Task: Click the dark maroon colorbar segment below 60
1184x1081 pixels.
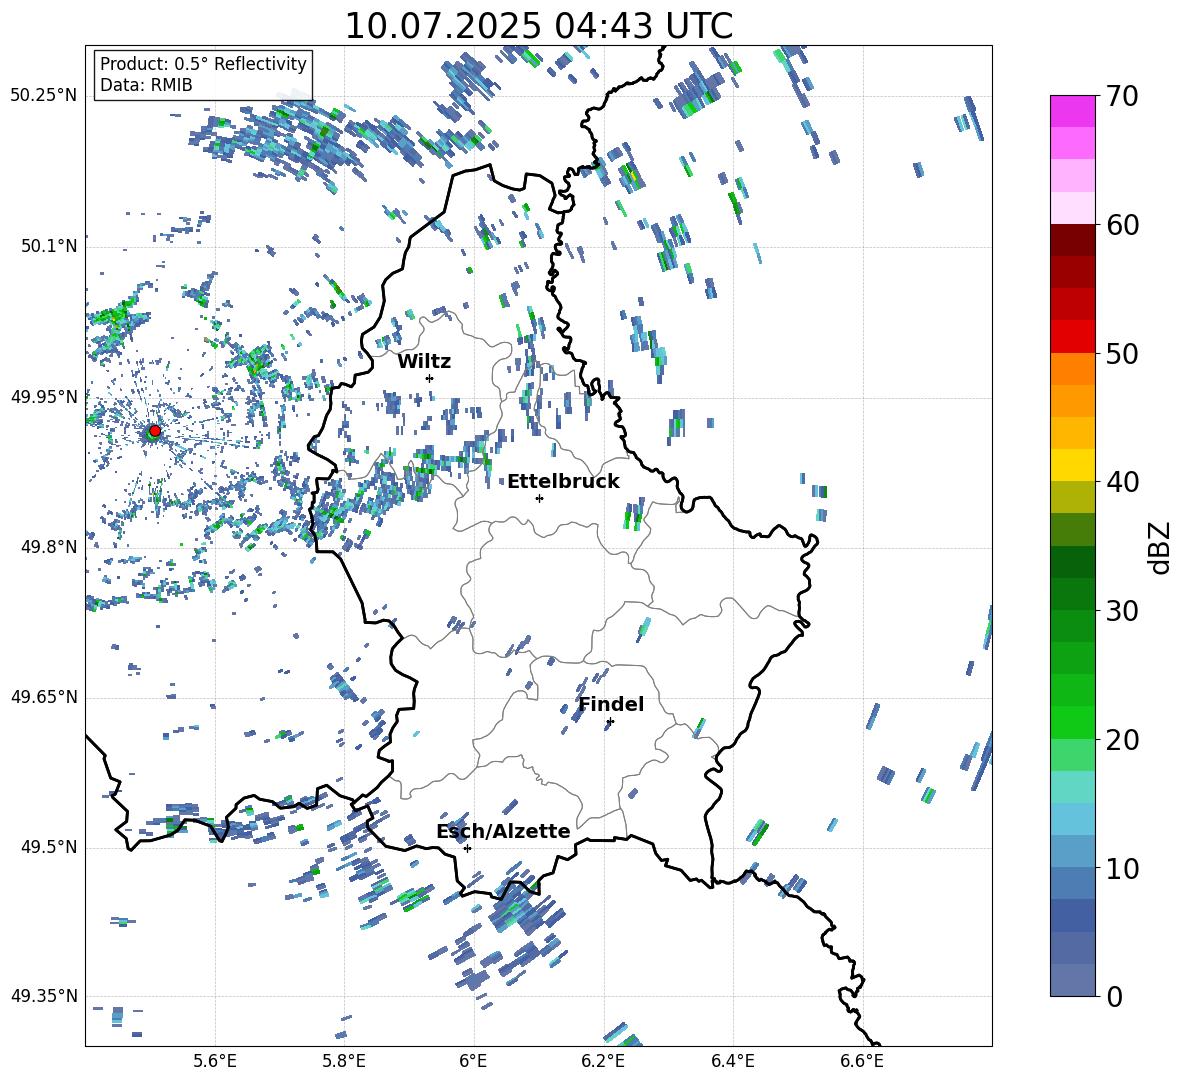Action: [1073, 240]
